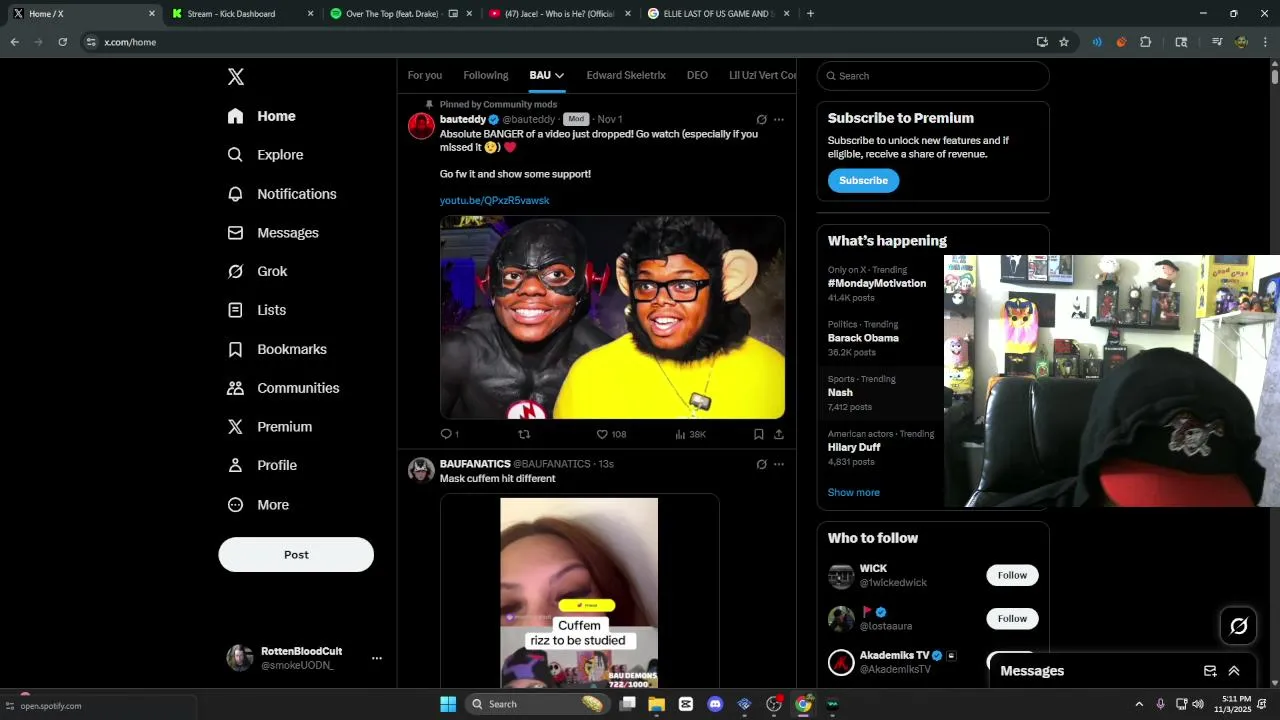The height and width of the screenshot is (720, 1280).
Task: Compose a new message in Messages drawer
Action: [1210, 671]
